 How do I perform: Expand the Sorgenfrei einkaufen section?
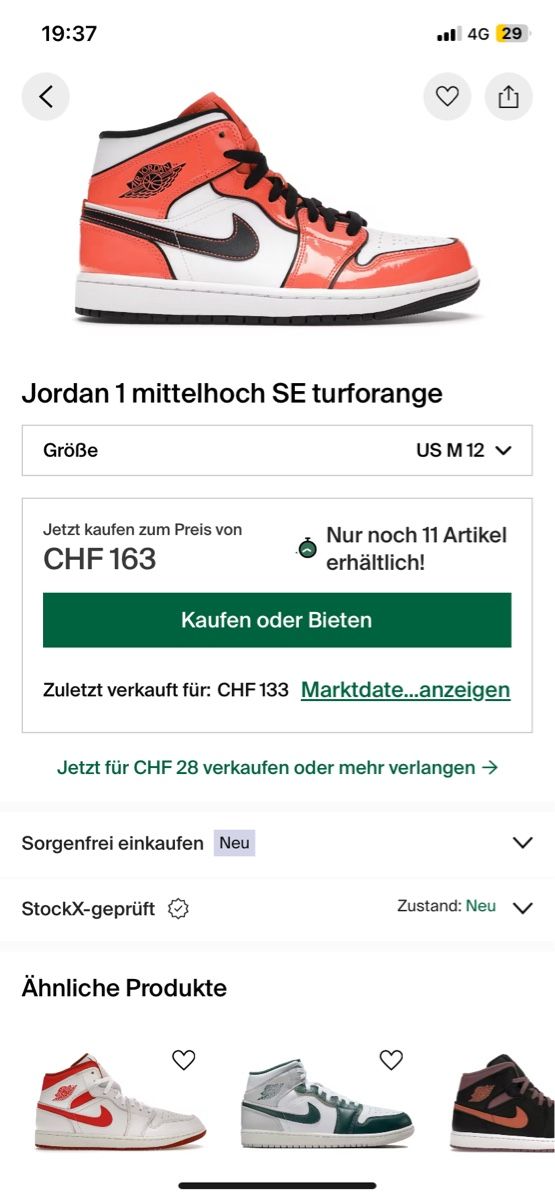pyautogui.click(x=277, y=842)
